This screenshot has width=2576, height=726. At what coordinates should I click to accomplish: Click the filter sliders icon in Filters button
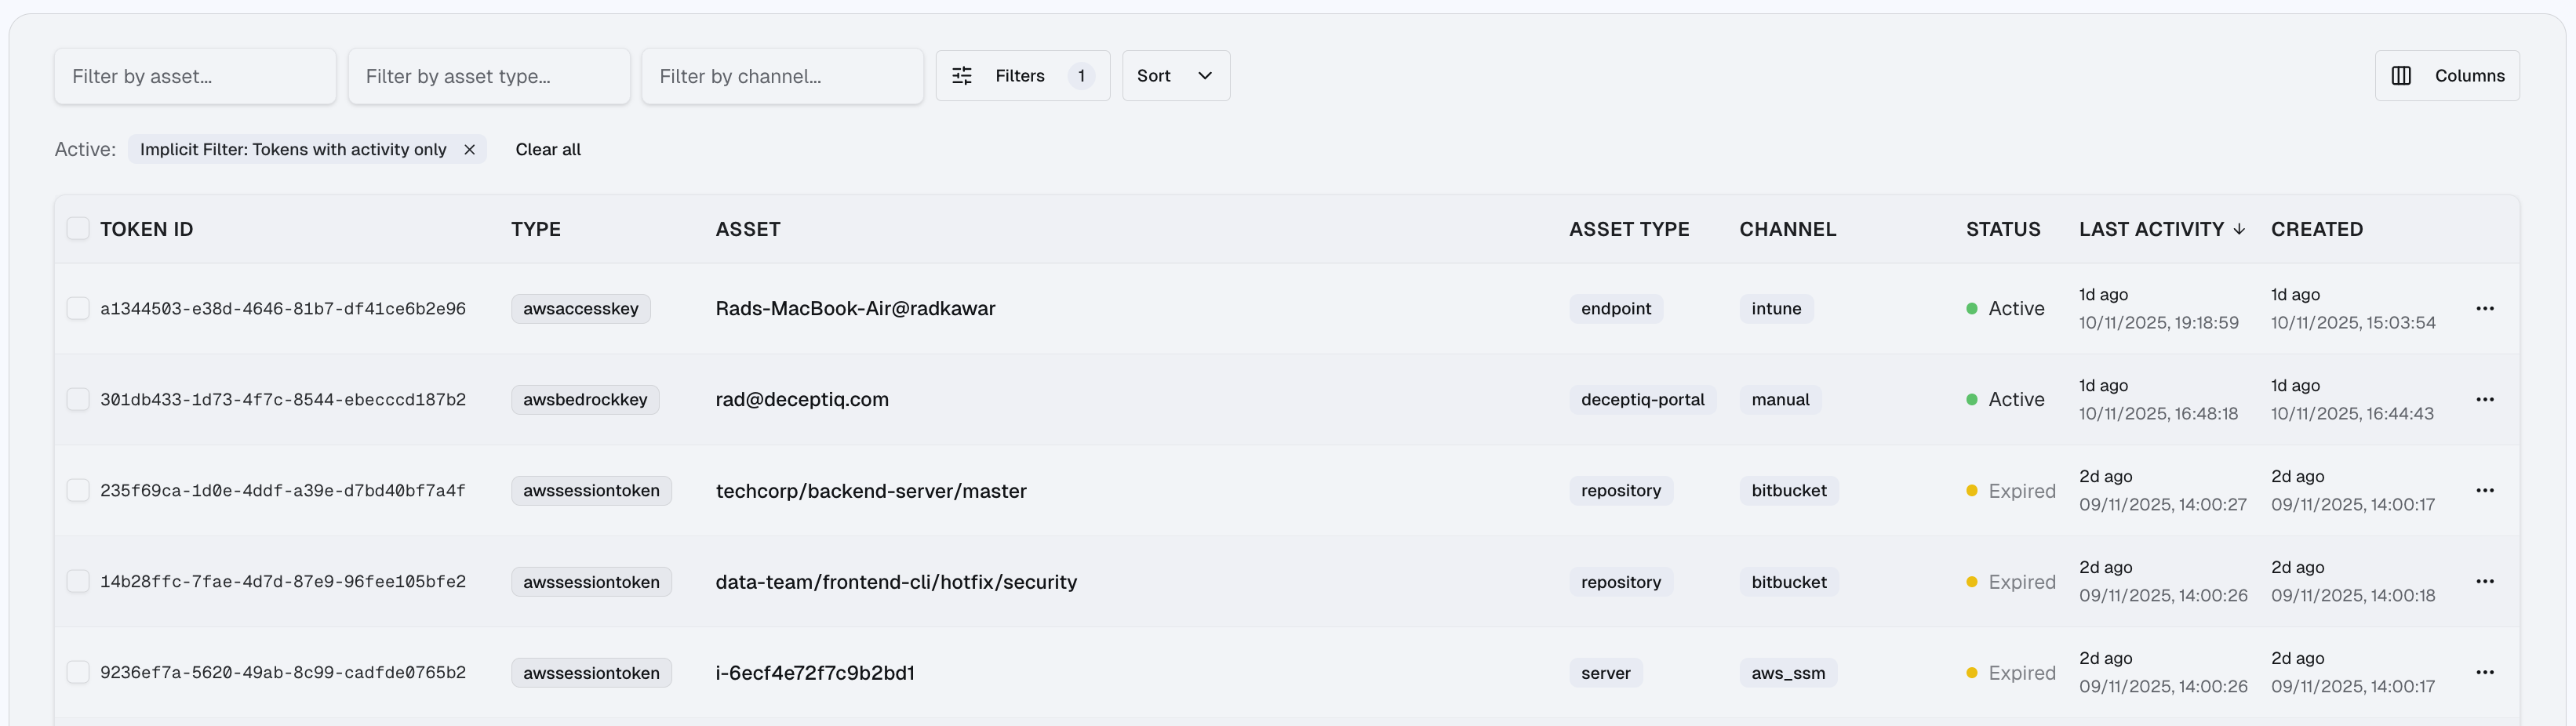coord(962,75)
